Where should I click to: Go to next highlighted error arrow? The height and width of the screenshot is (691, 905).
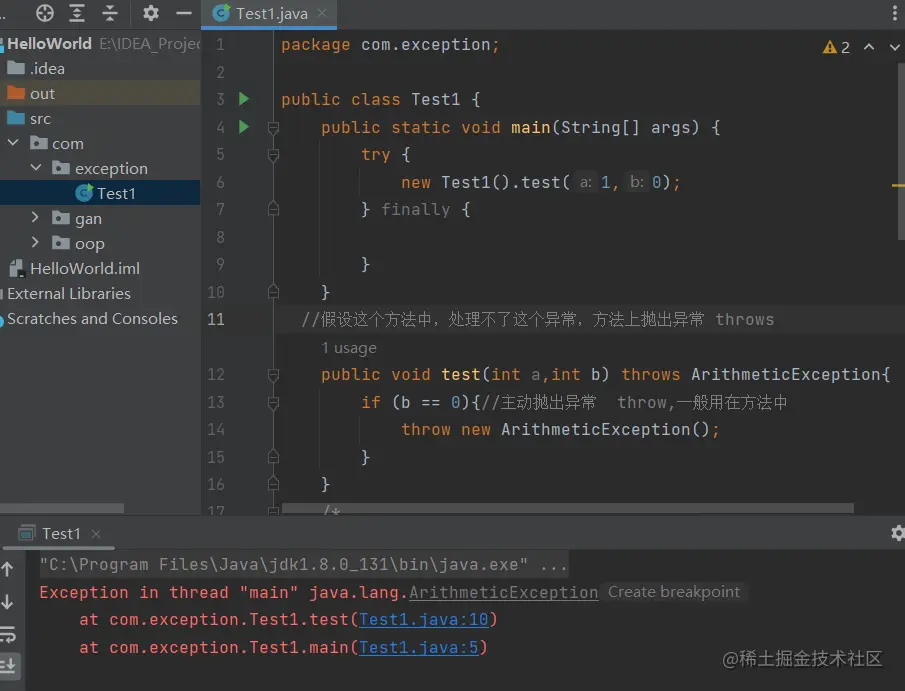pyautogui.click(x=894, y=47)
